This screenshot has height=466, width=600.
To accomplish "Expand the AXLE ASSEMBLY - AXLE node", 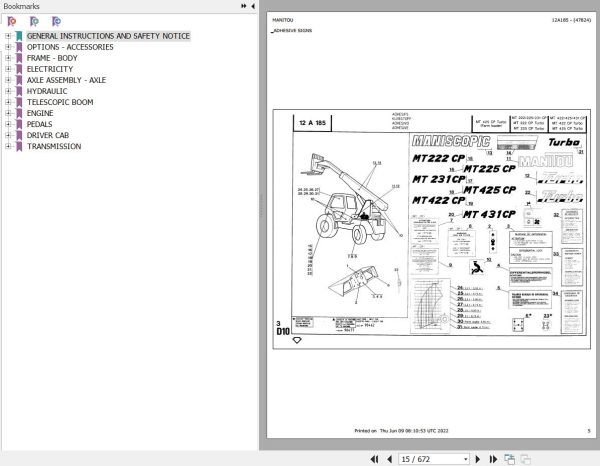I will pos(8,80).
